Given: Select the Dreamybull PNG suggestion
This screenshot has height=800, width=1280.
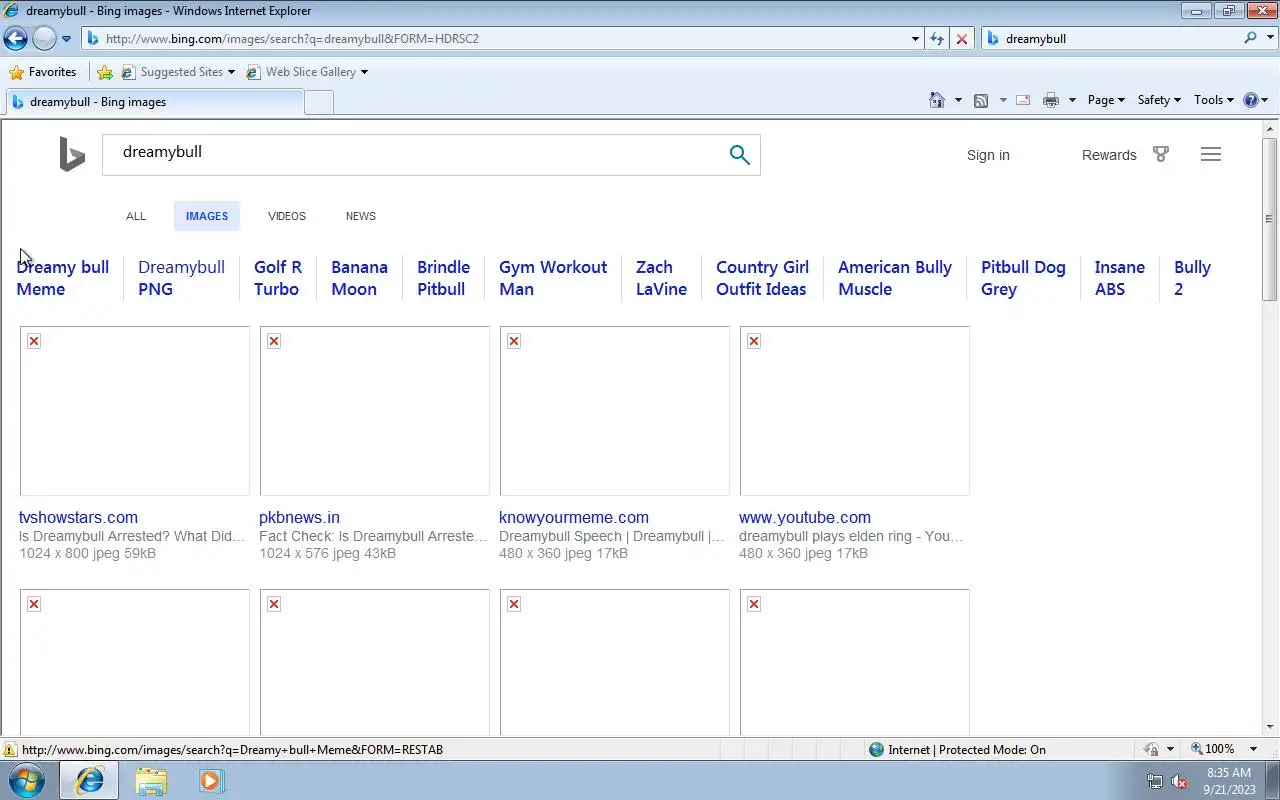Looking at the screenshot, I should [181, 278].
